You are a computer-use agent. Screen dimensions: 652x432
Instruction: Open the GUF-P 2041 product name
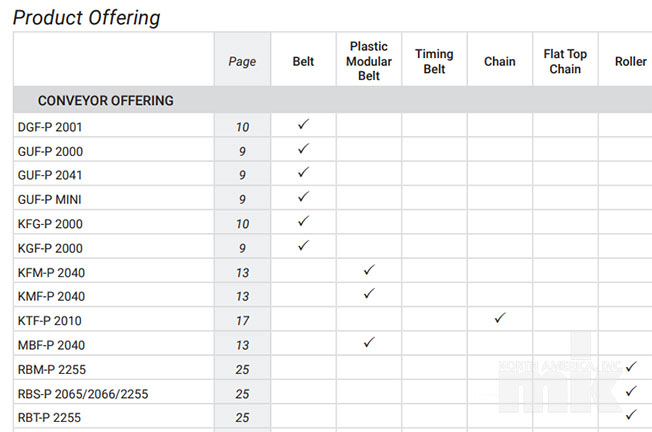tap(50, 175)
